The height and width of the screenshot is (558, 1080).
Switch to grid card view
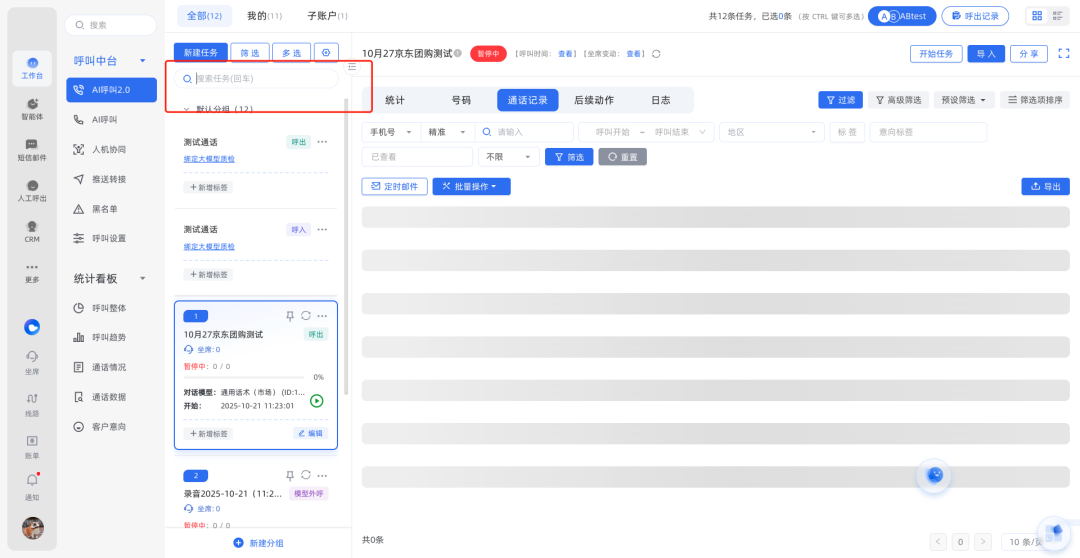coord(1037,16)
